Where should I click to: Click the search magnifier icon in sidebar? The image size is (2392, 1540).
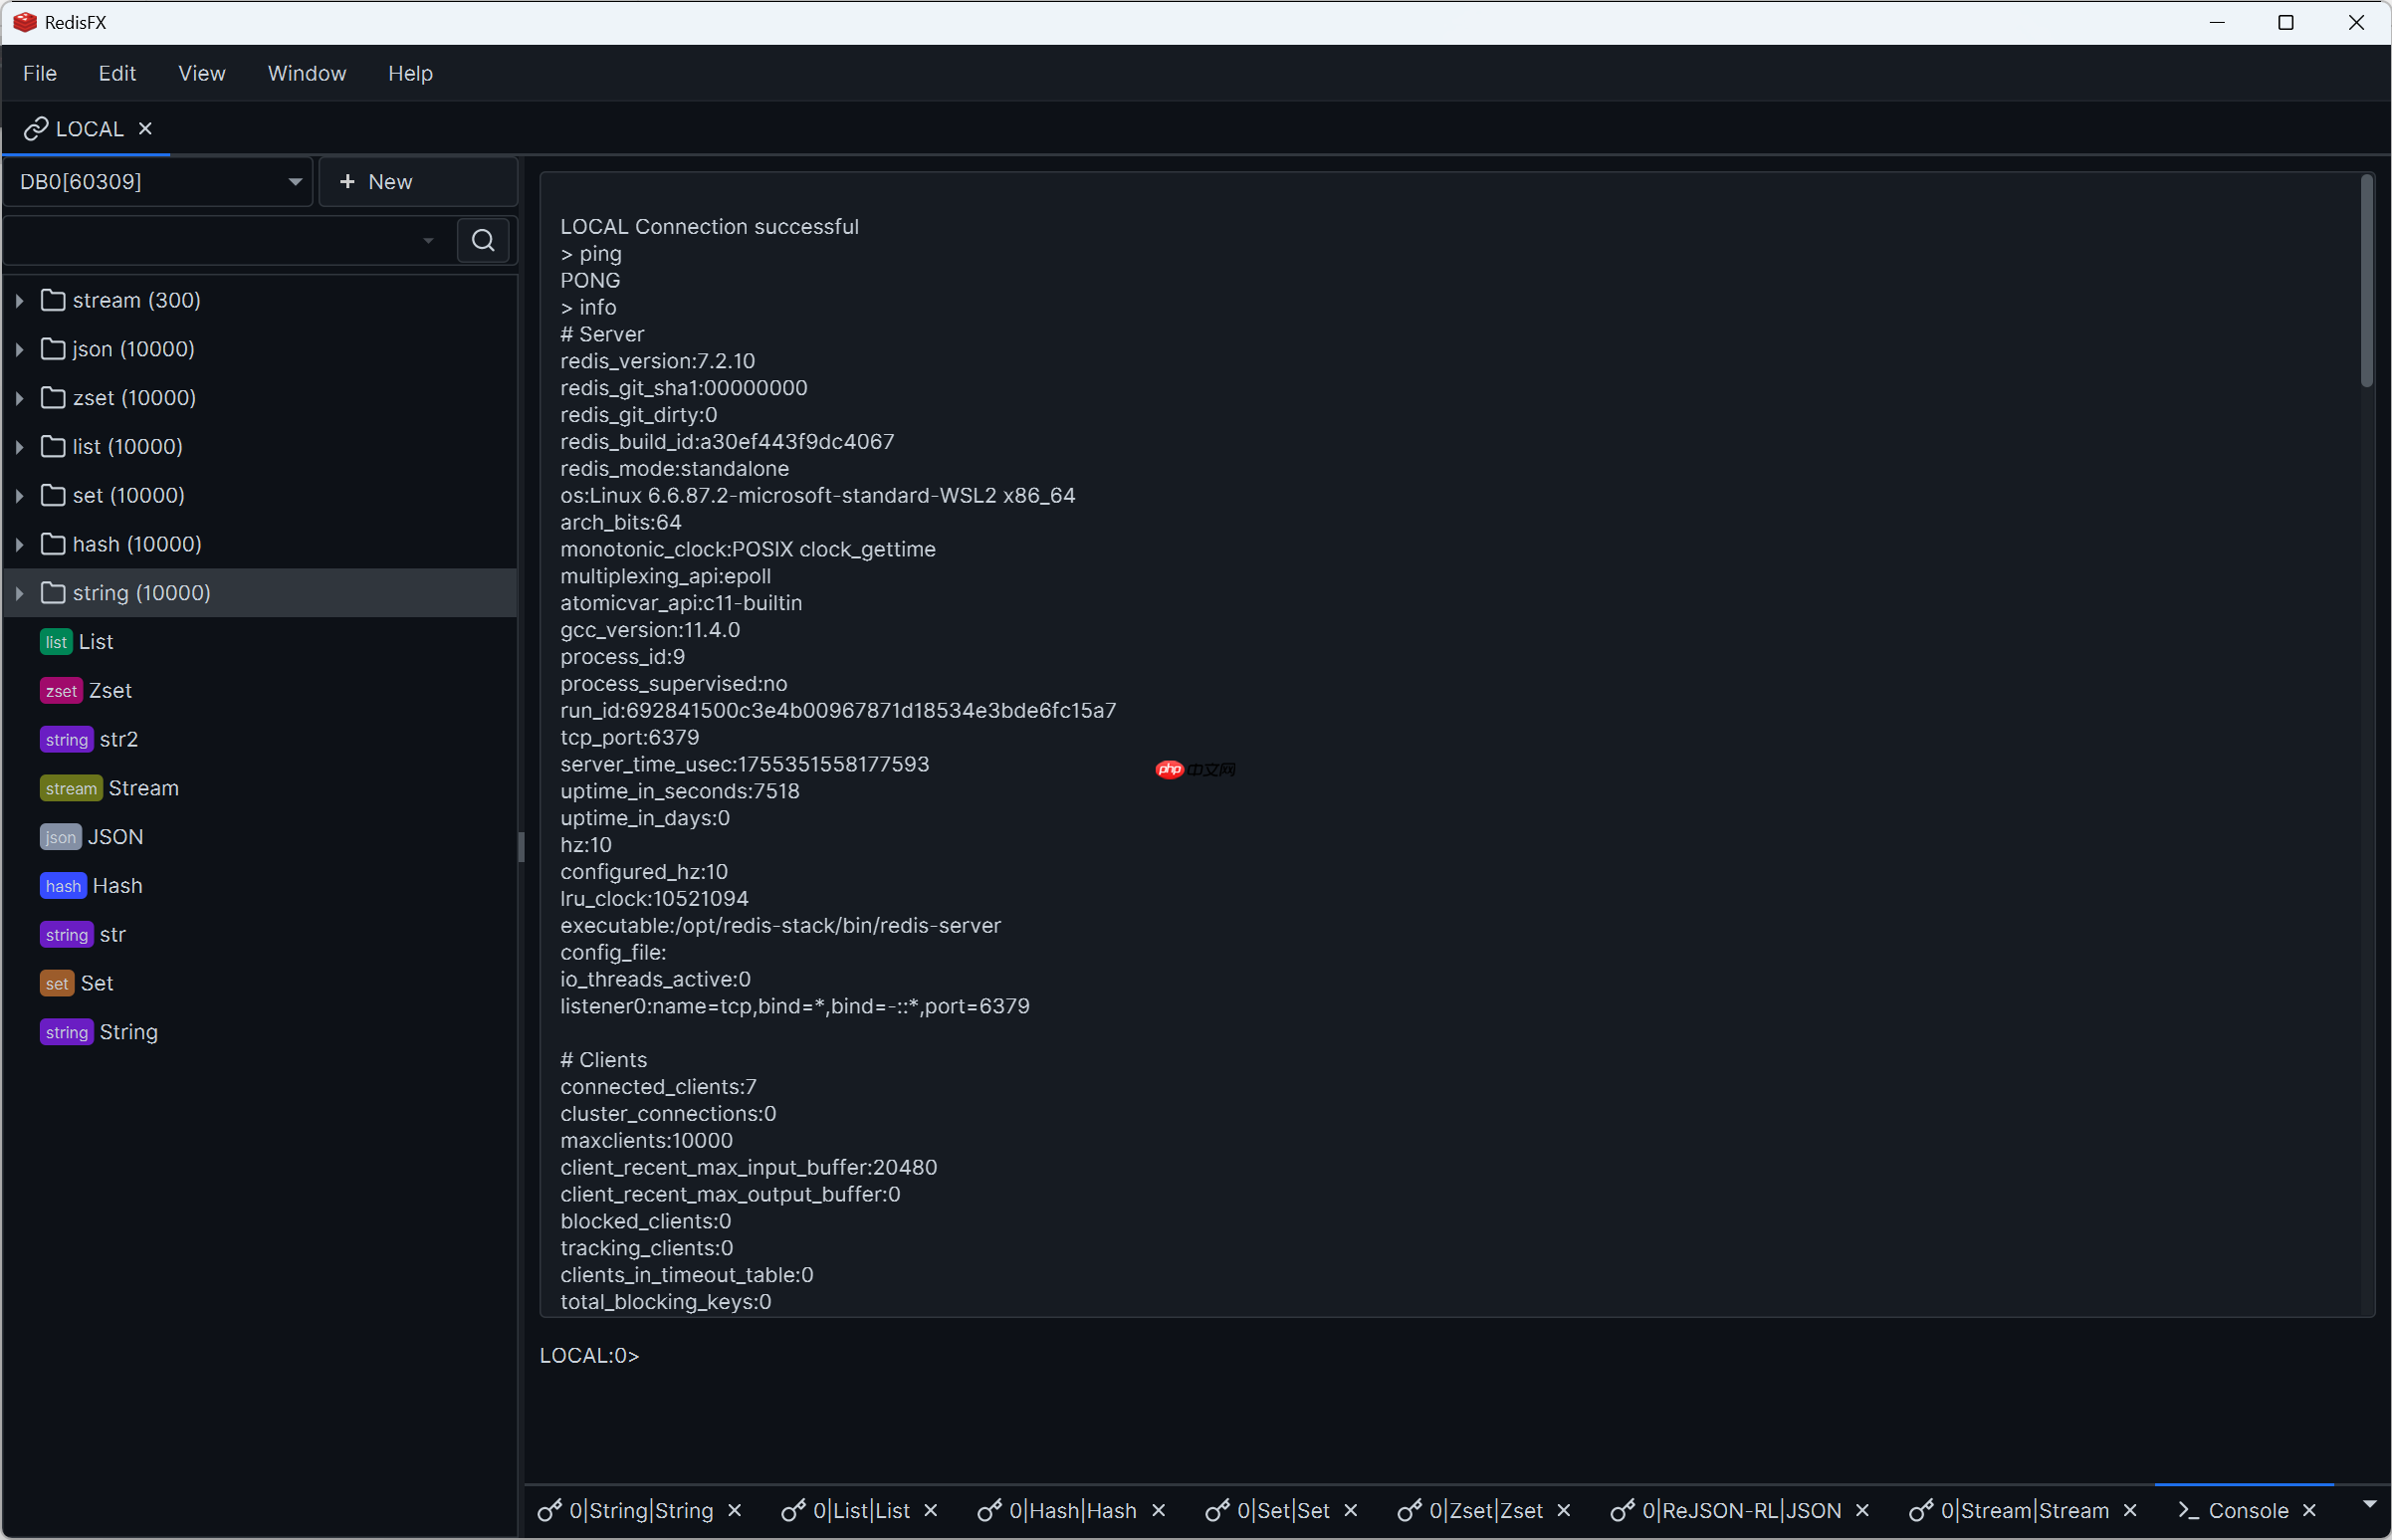(483, 240)
